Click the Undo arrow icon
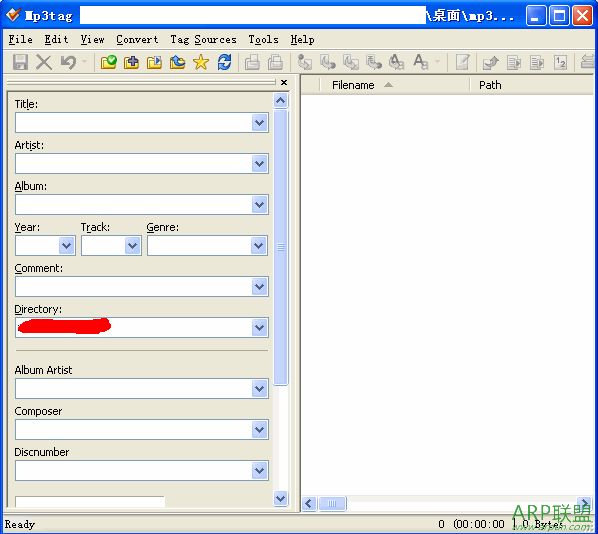This screenshot has height=534, width=598. (x=68, y=62)
